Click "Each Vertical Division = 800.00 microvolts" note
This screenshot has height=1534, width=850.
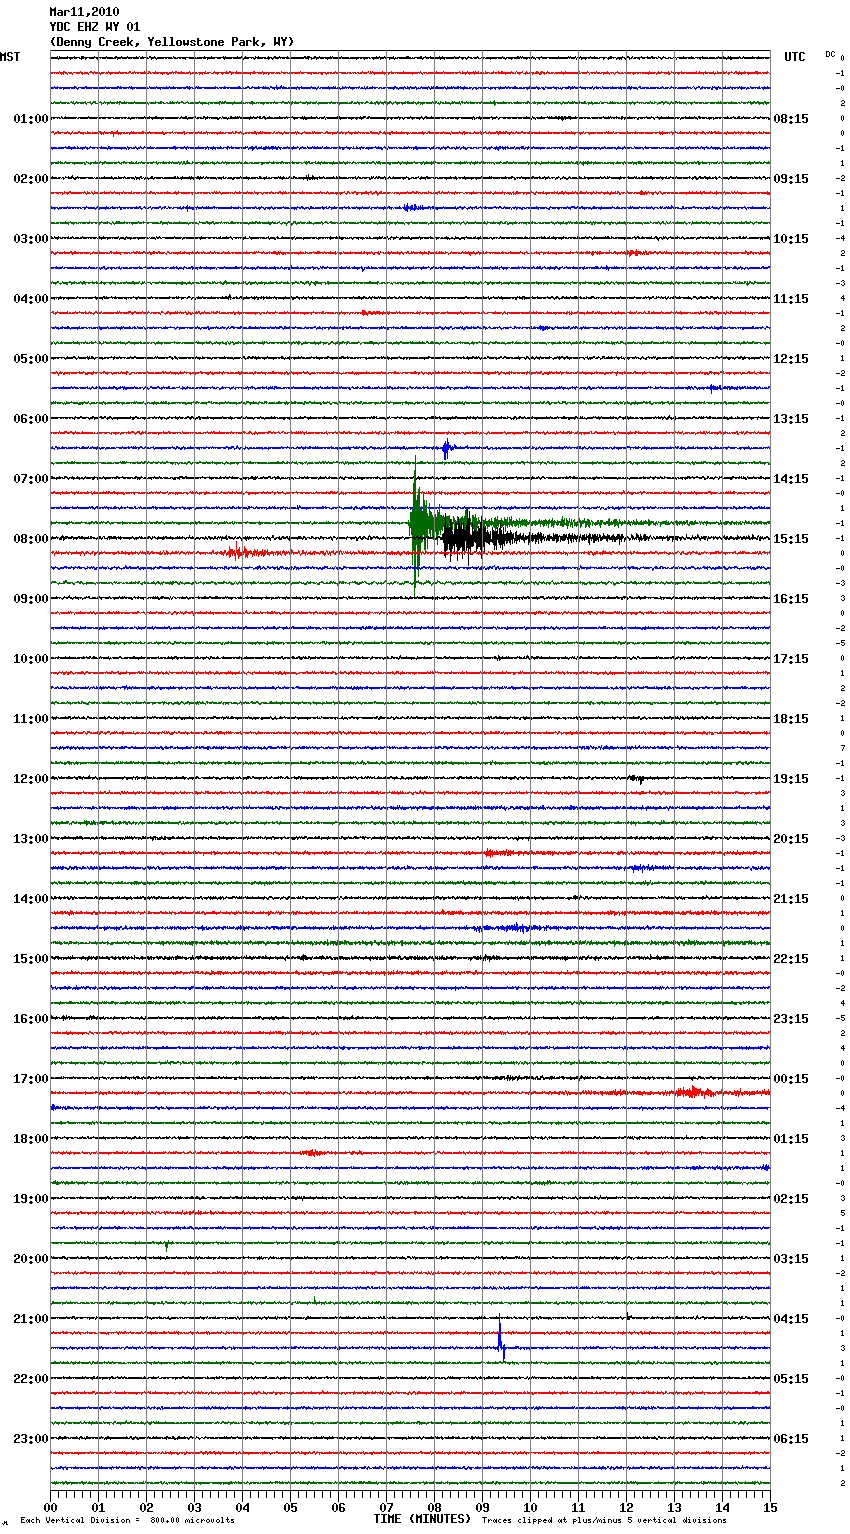click(127, 1521)
